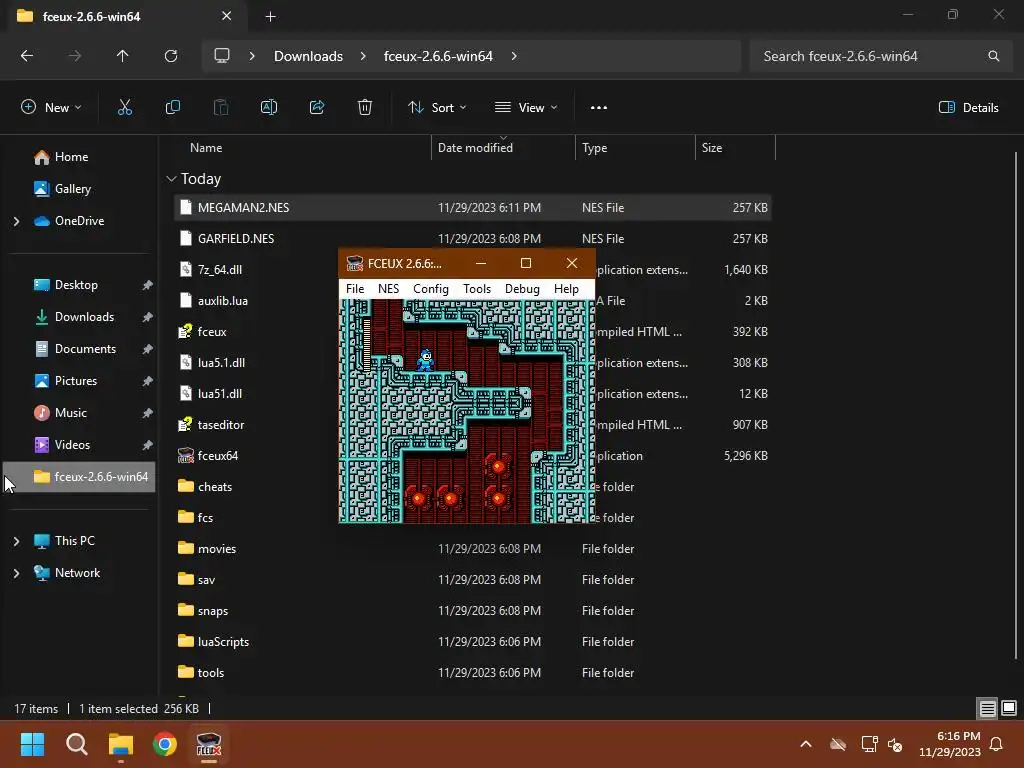Screen dimensions: 1024x768
Task: Open the File menu in FCEUX
Action: point(355,289)
